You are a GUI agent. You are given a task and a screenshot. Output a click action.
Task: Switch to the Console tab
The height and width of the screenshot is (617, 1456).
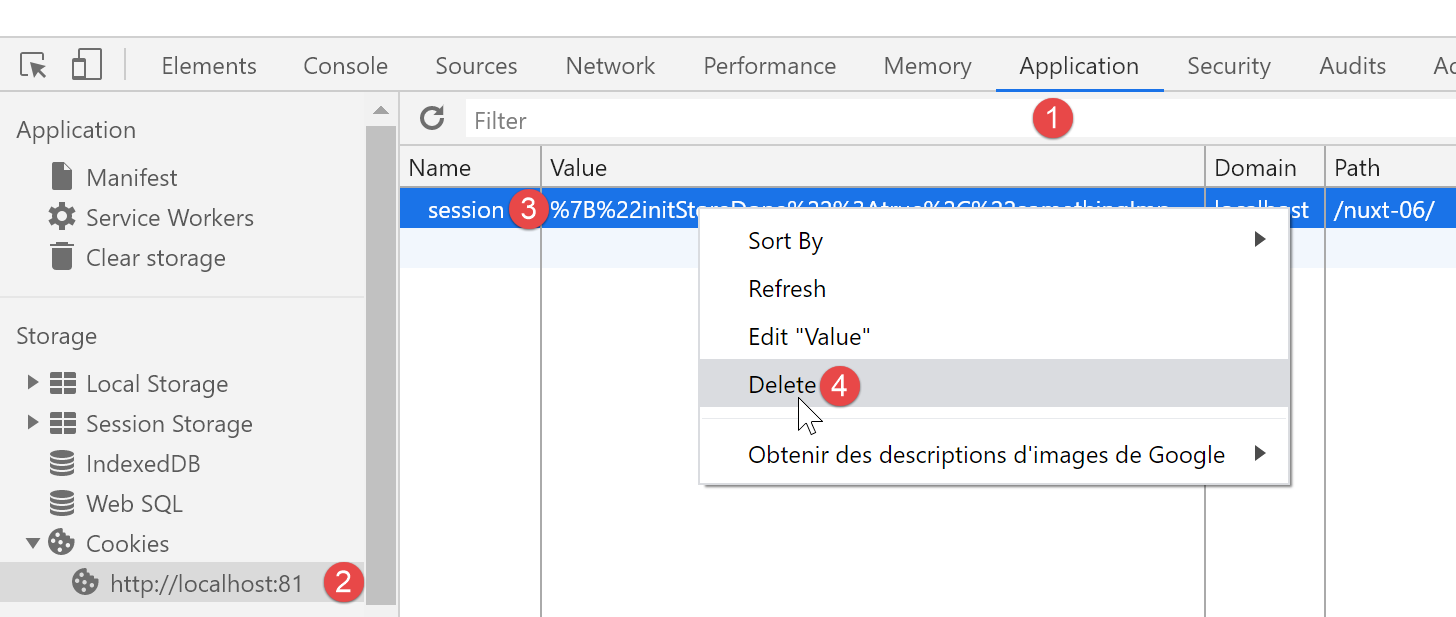coord(345,66)
